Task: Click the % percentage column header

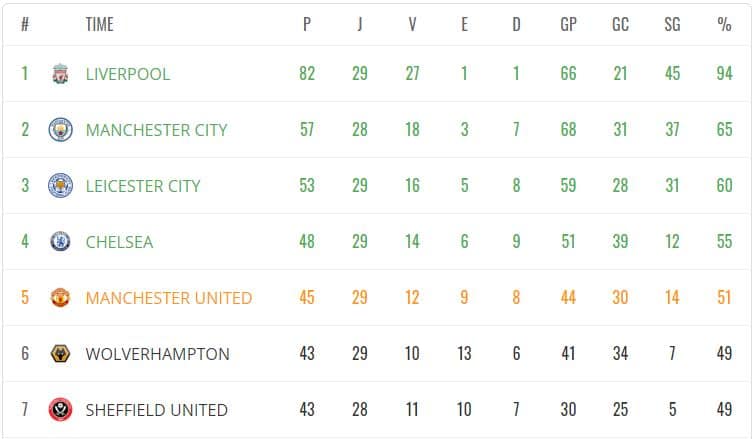Action: (724, 24)
